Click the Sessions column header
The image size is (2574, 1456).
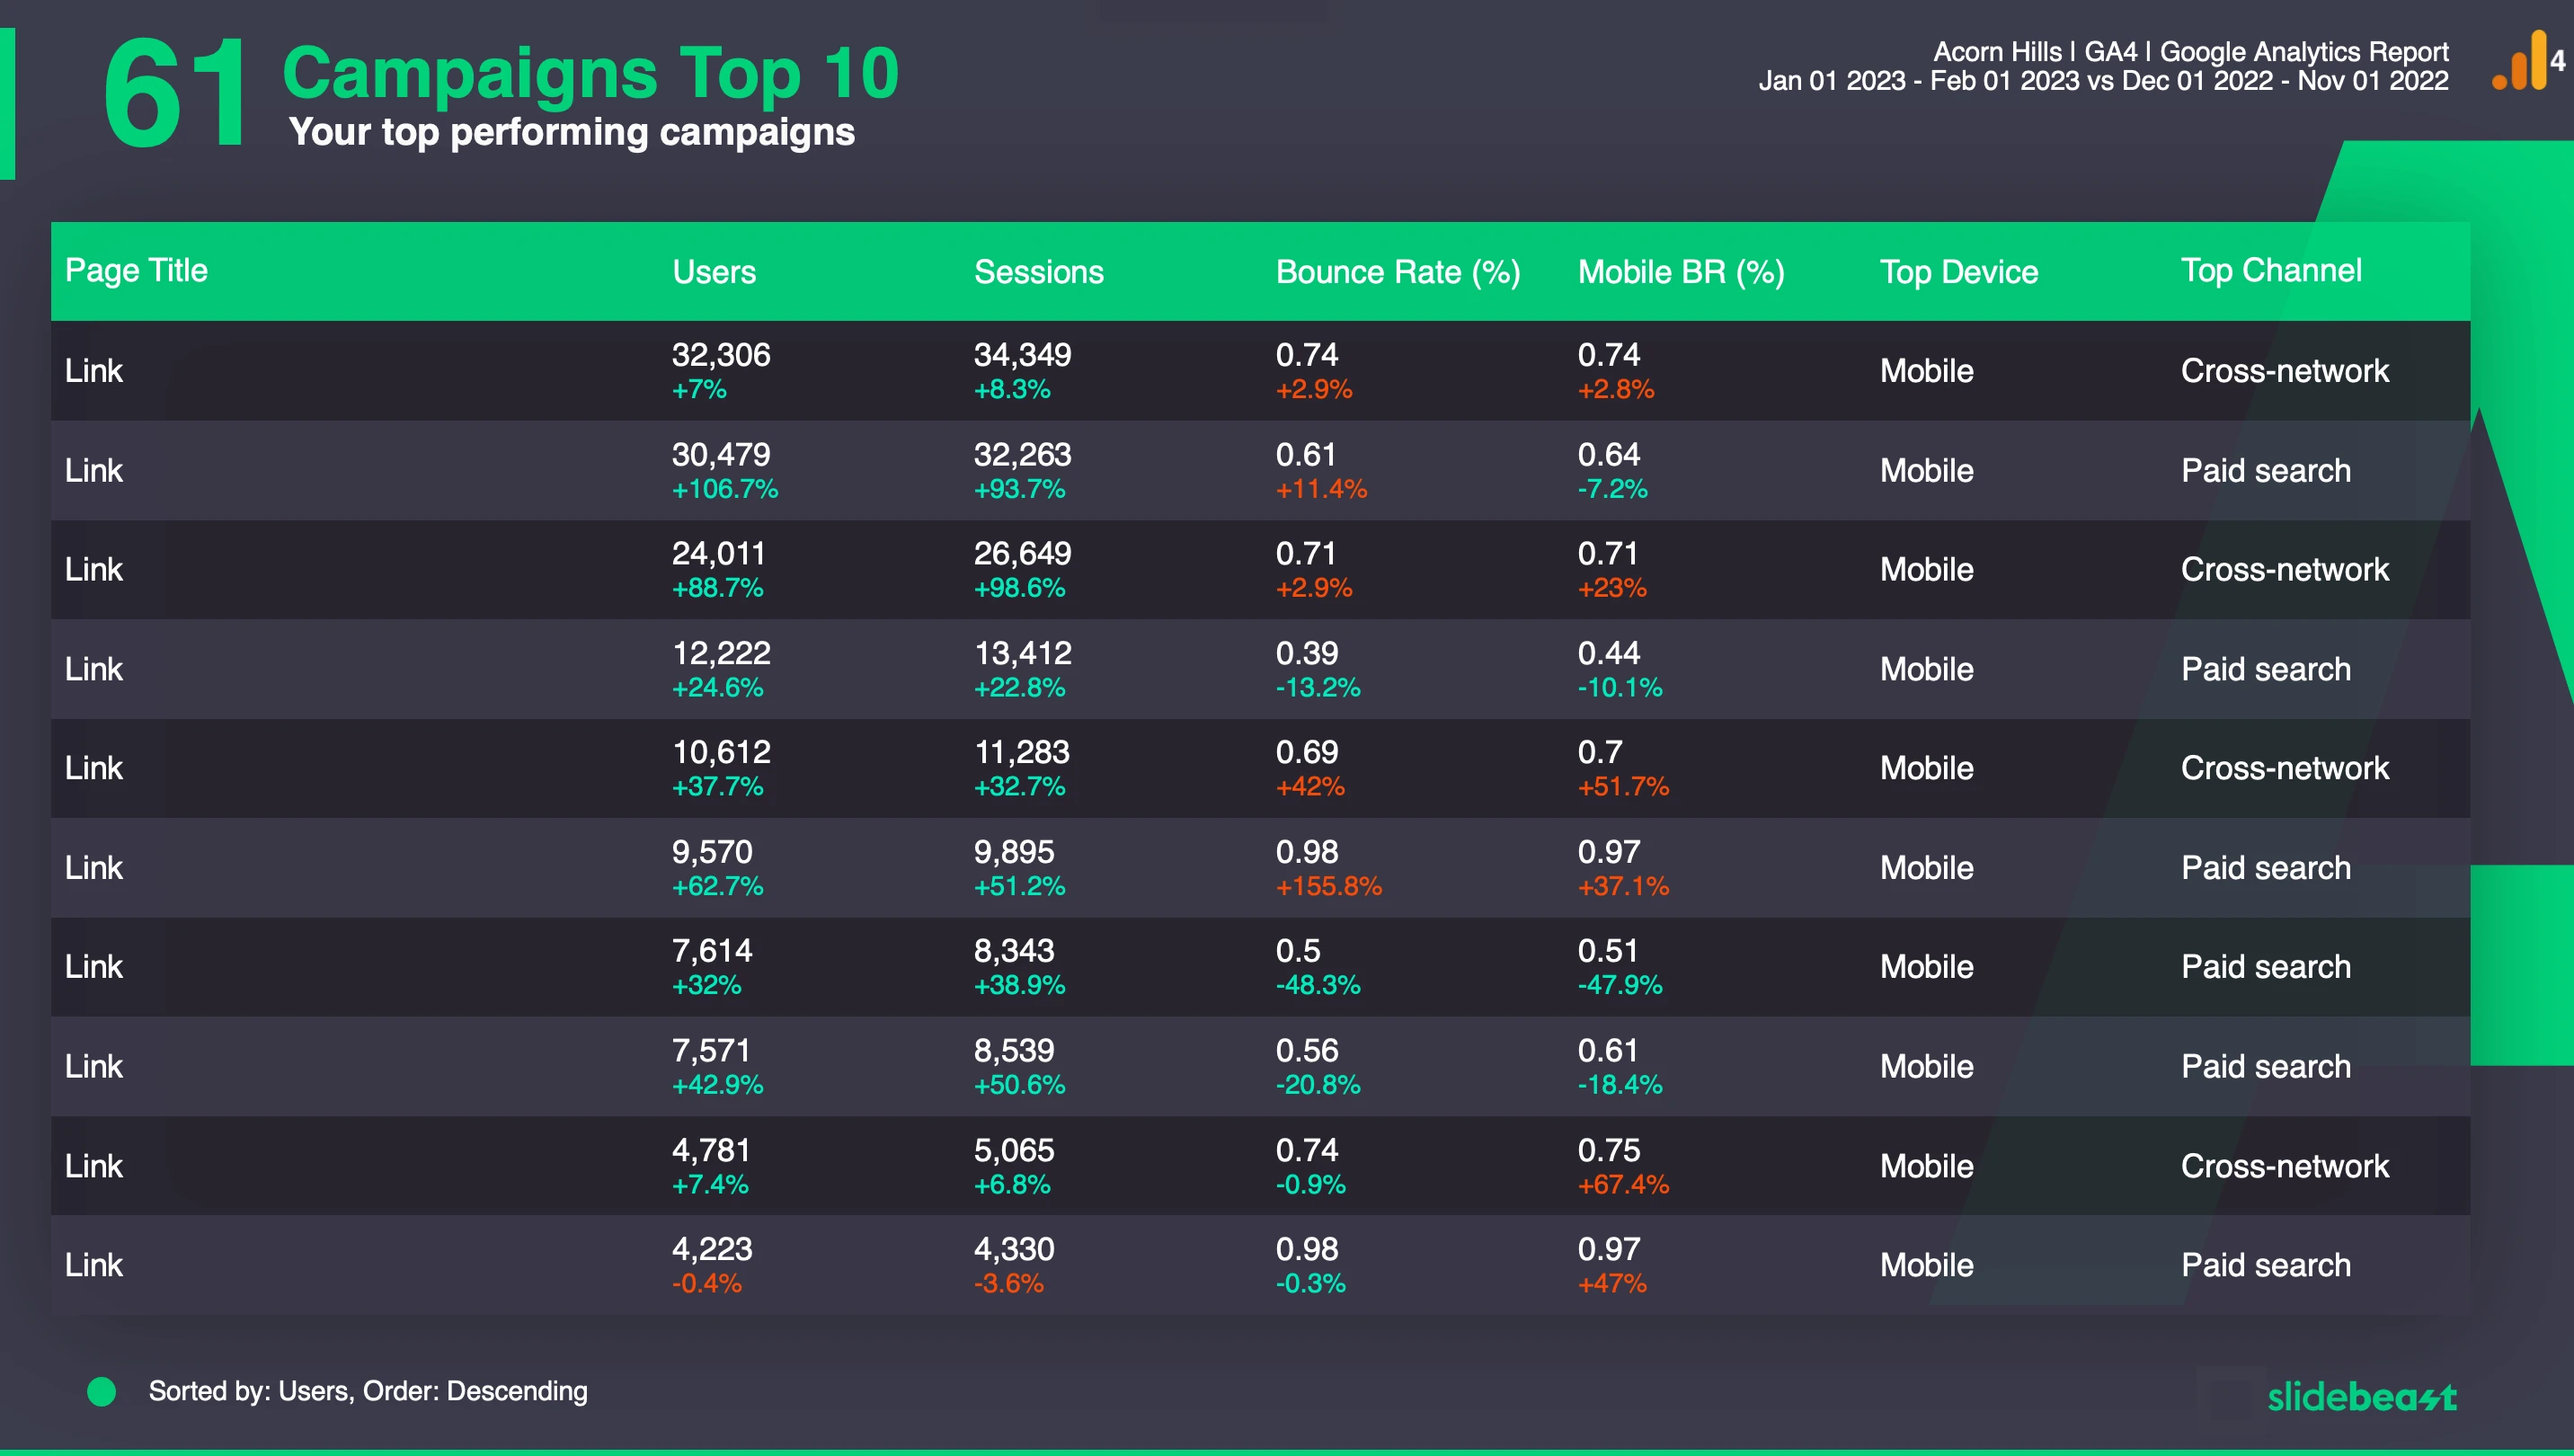coord(1039,272)
